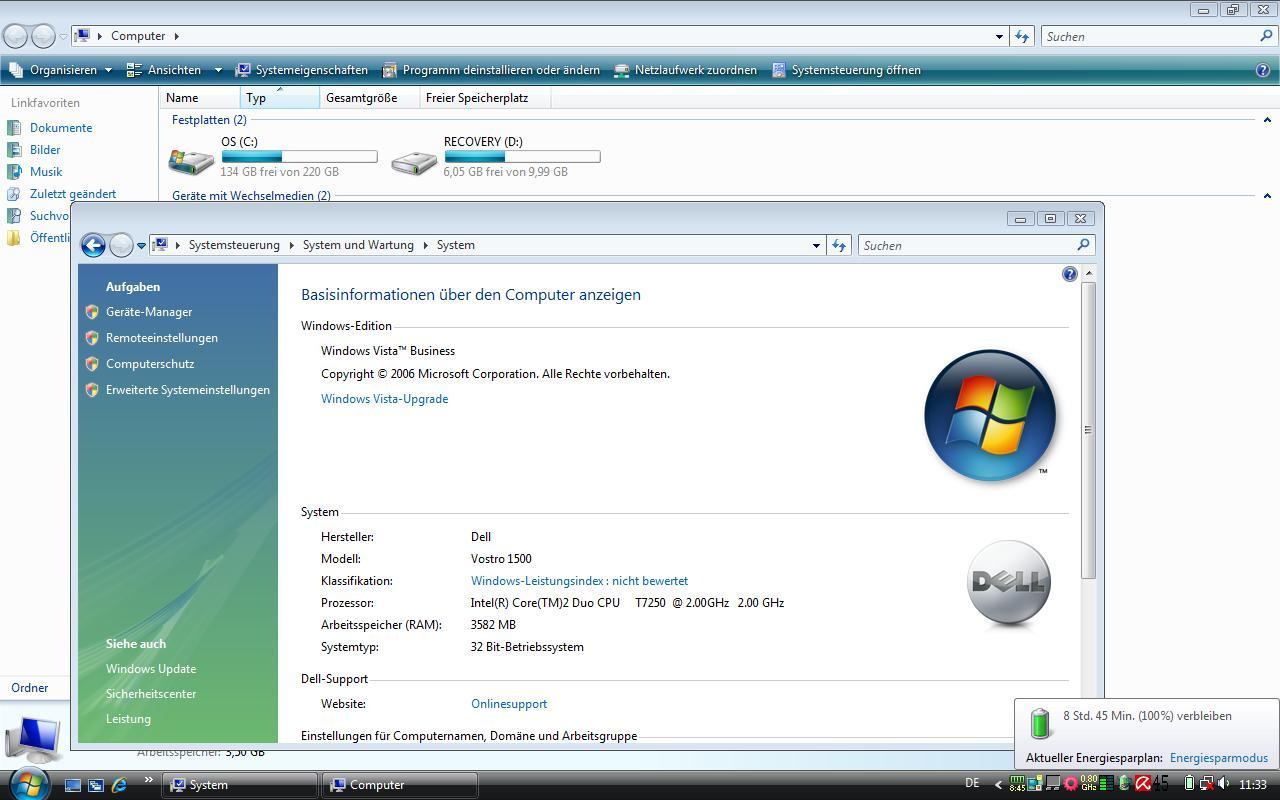
Task: Click the Avira red umbrella tray icon
Action: (x=1142, y=784)
